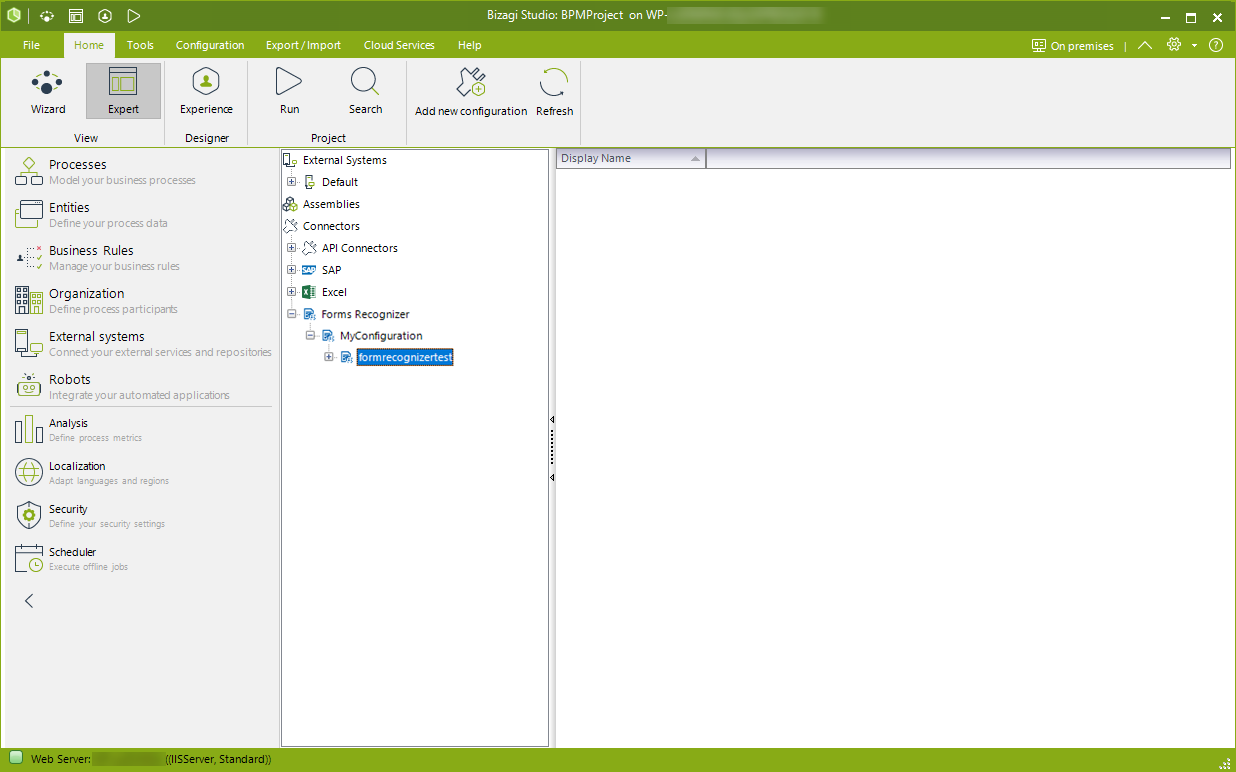Screen dimensions: 1236x772
Task: Select the SAP tree item
Action: click(x=331, y=270)
